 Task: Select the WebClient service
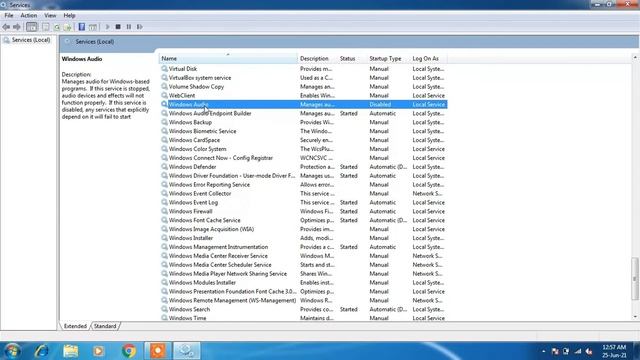[x=303, y=96]
